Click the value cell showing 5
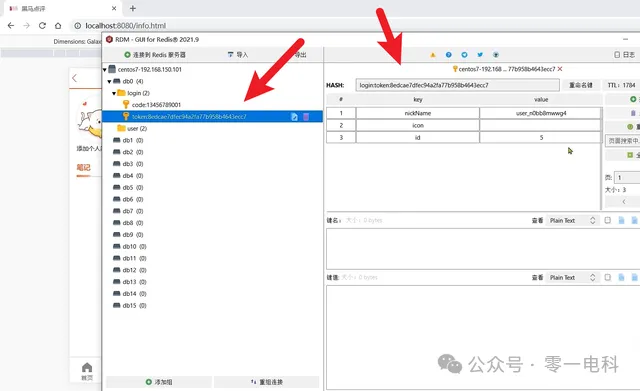640x391 pixels. [x=541, y=138]
